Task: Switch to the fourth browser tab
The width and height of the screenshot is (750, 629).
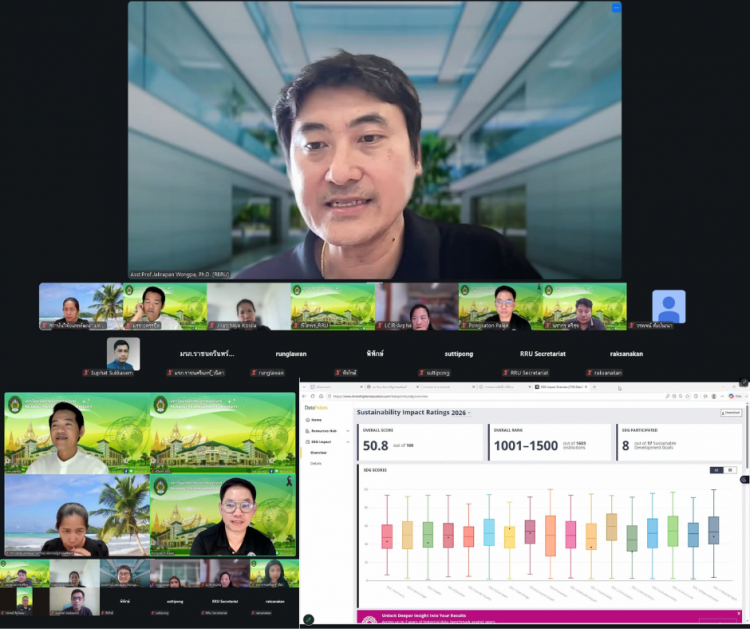Action: tap(504, 387)
